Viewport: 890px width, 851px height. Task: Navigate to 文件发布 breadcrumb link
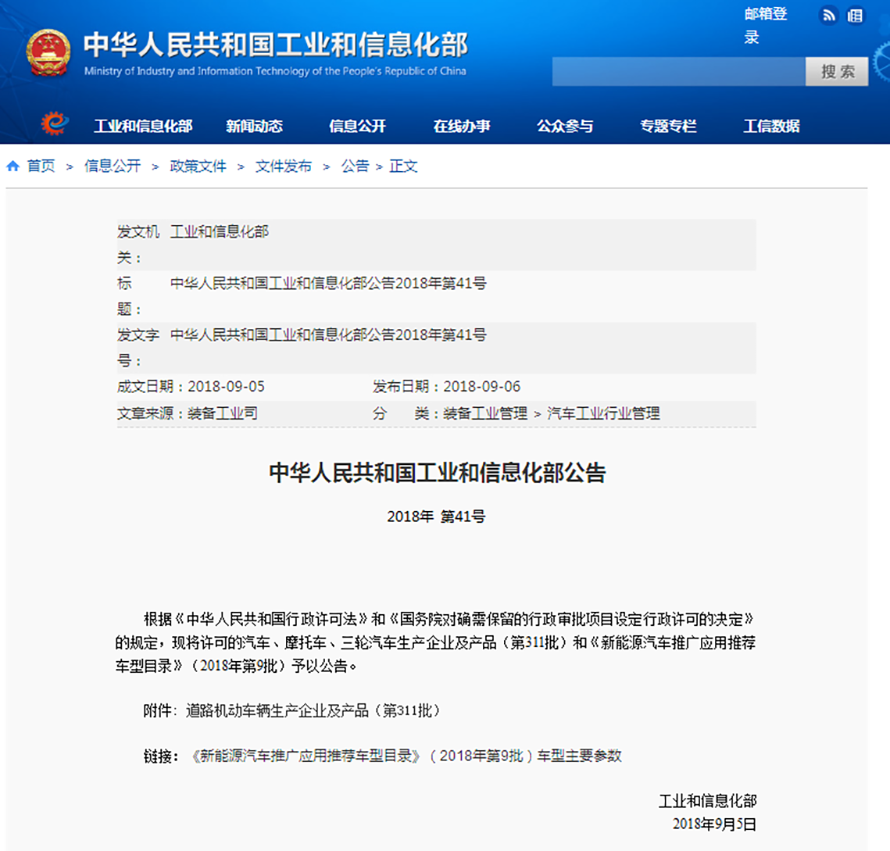(x=283, y=166)
